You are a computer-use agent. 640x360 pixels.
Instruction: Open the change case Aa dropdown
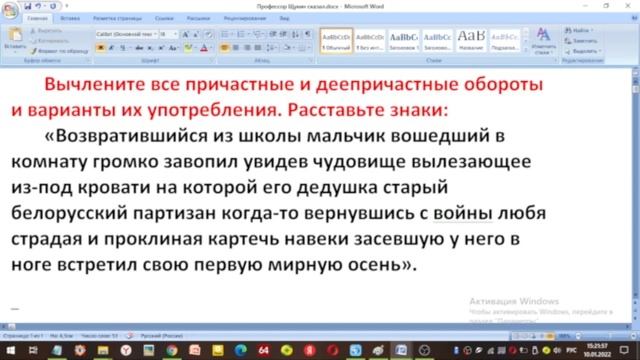coord(173,48)
